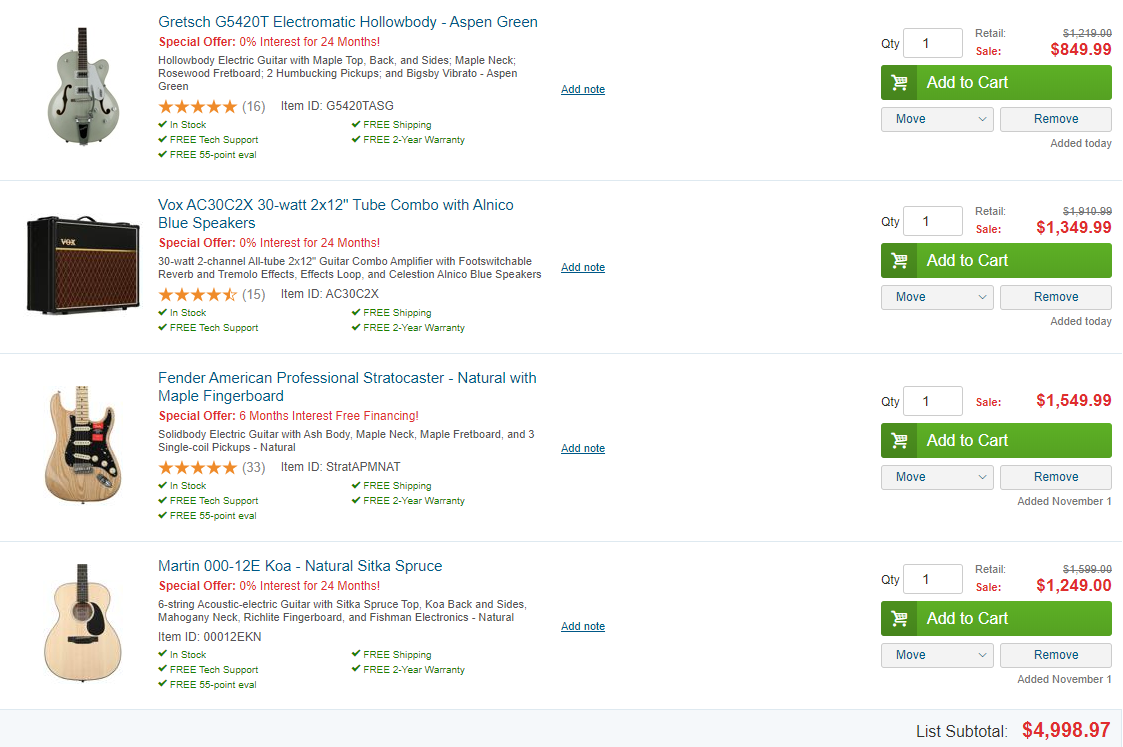Viewport: 1123px width, 747px height.
Task: Click the Martin acoustic guitar thumbnail
Action: pos(83,622)
